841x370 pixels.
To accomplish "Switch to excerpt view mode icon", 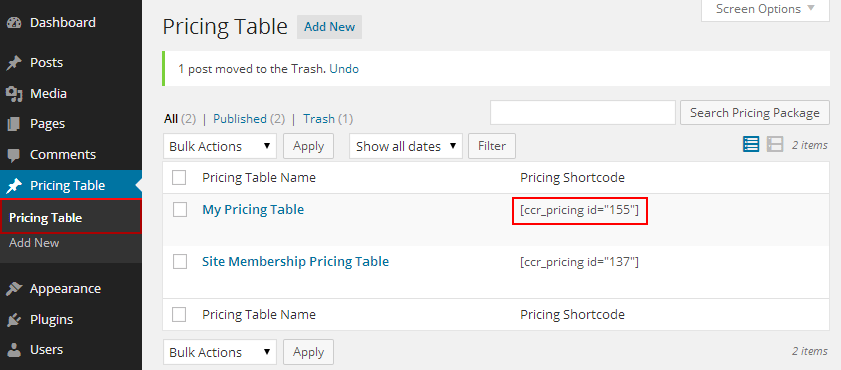I will tap(775, 144).
